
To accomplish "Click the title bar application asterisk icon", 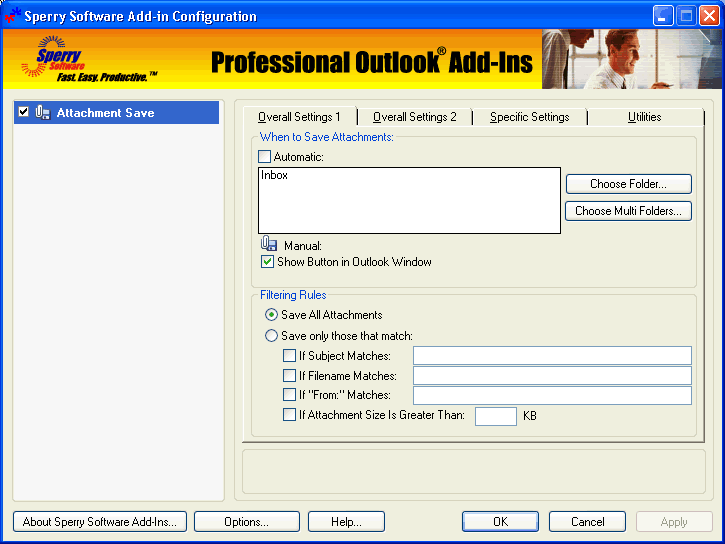I will tap(12, 16).
